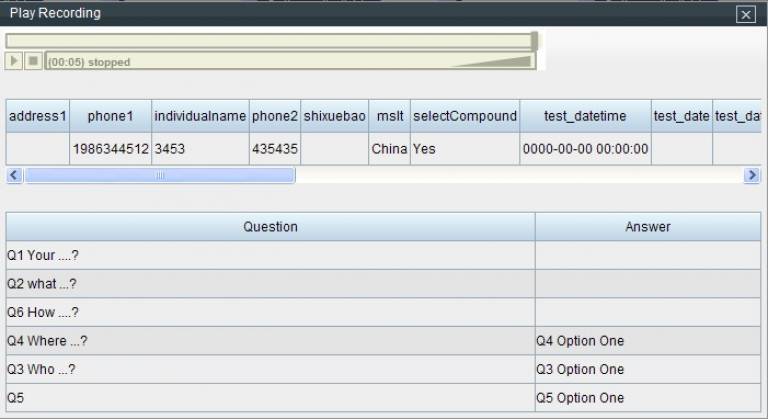The height and width of the screenshot is (419, 768).
Task: Click the left arrow of horizontal scrollbar
Action: (x=13, y=175)
